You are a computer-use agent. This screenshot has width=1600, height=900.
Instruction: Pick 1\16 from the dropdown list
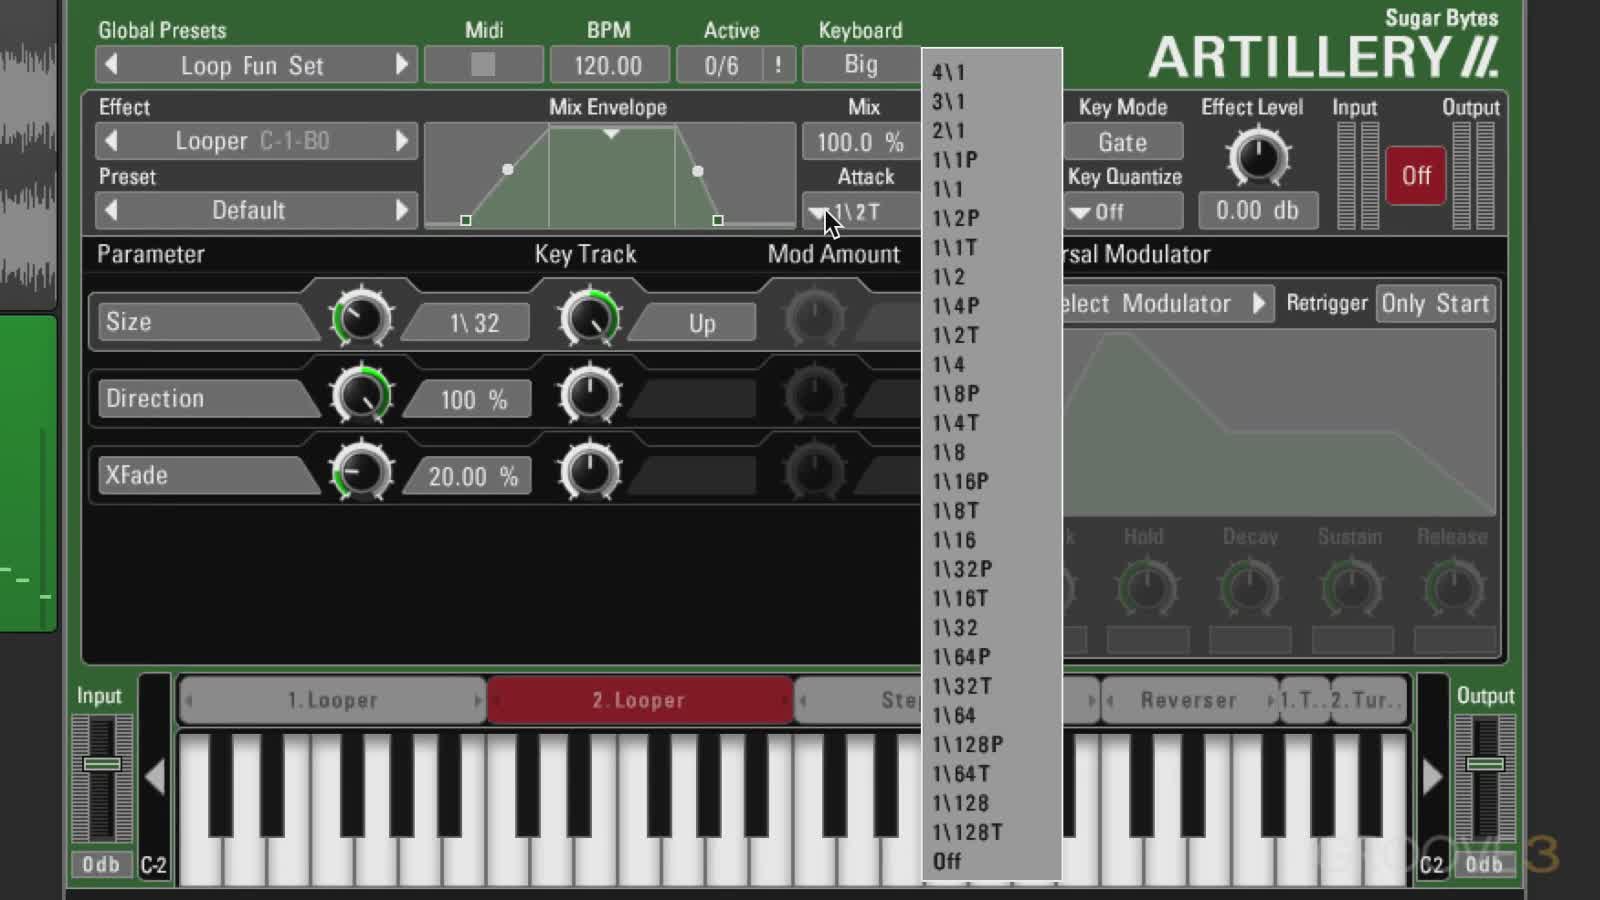click(991, 540)
